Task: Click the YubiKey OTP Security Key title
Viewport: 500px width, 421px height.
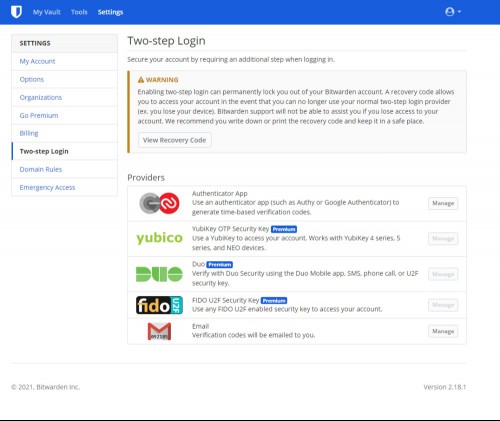Action: tap(230, 229)
